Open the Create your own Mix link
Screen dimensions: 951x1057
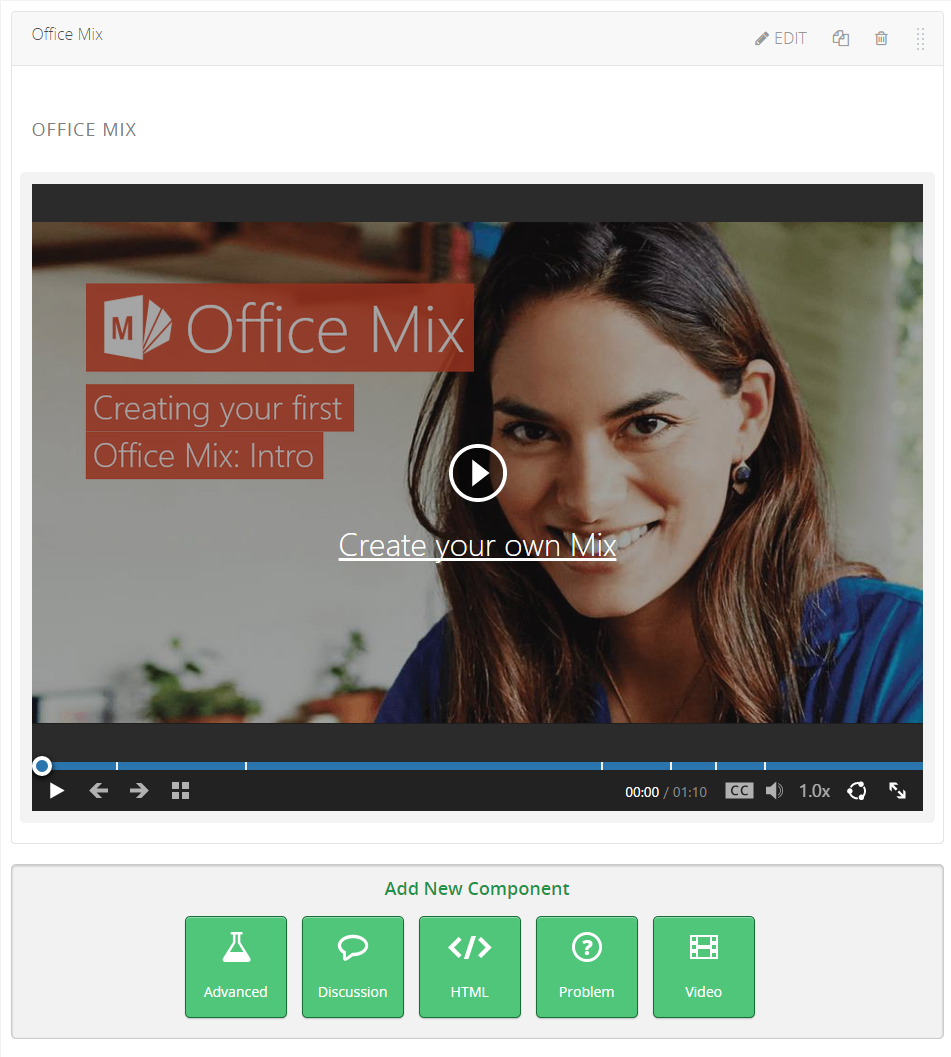[x=477, y=545]
